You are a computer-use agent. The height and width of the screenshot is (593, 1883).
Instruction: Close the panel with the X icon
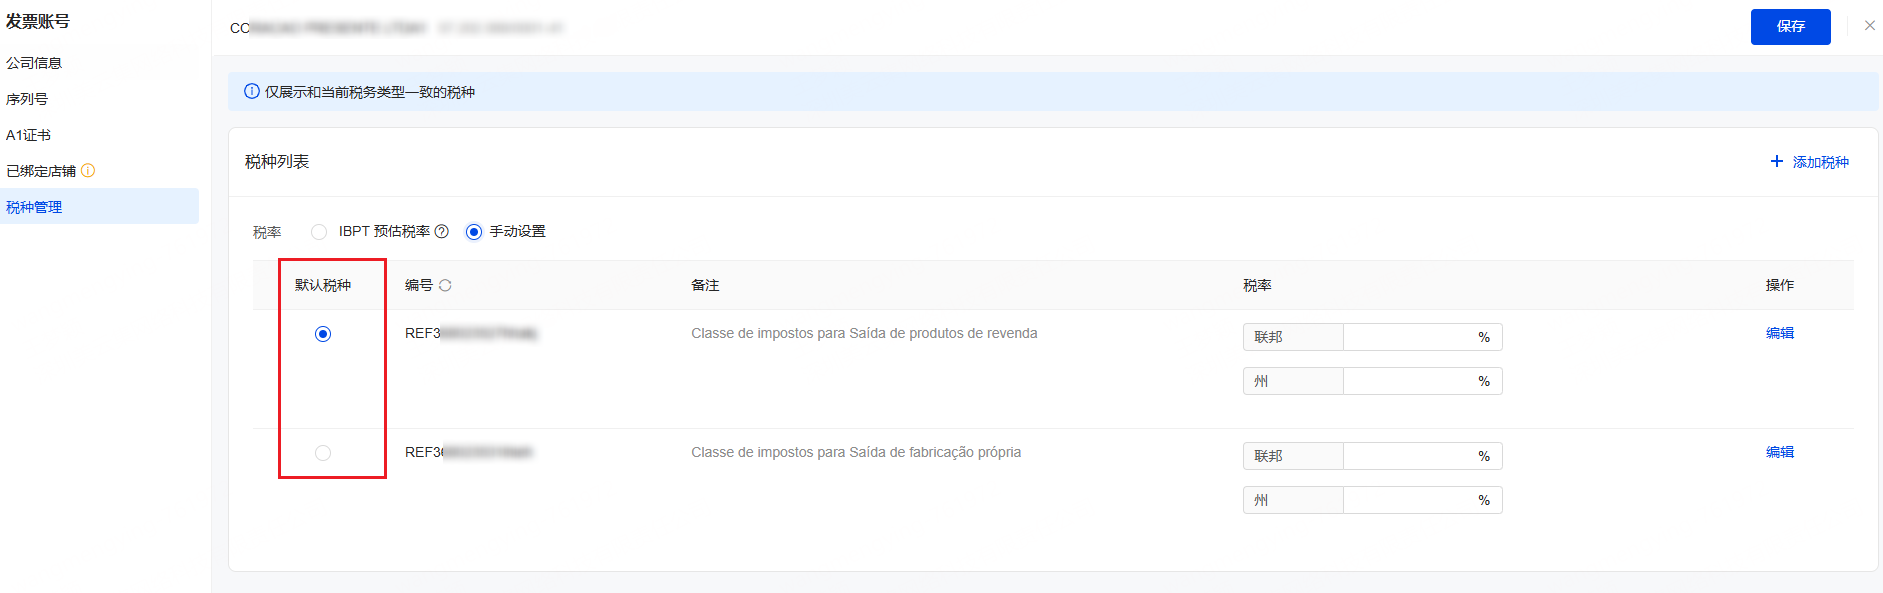(1870, 26)
